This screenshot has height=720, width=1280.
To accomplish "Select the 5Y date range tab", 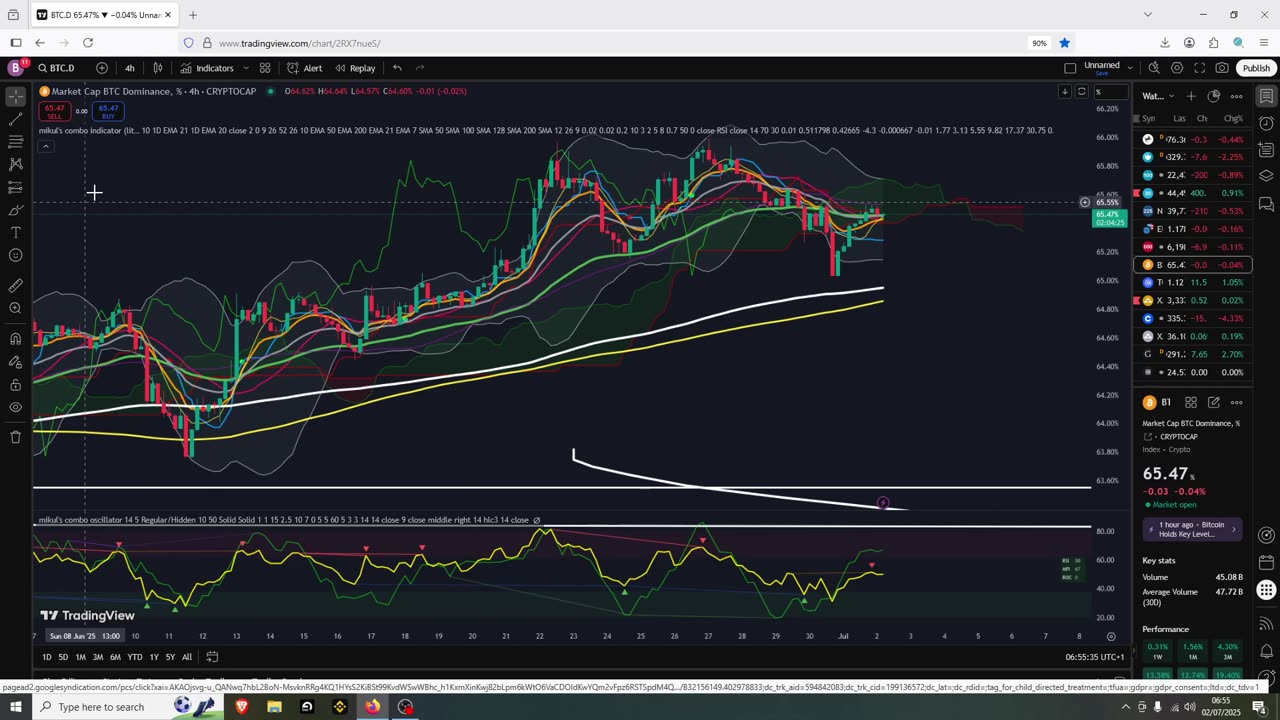I will [170, 657].
